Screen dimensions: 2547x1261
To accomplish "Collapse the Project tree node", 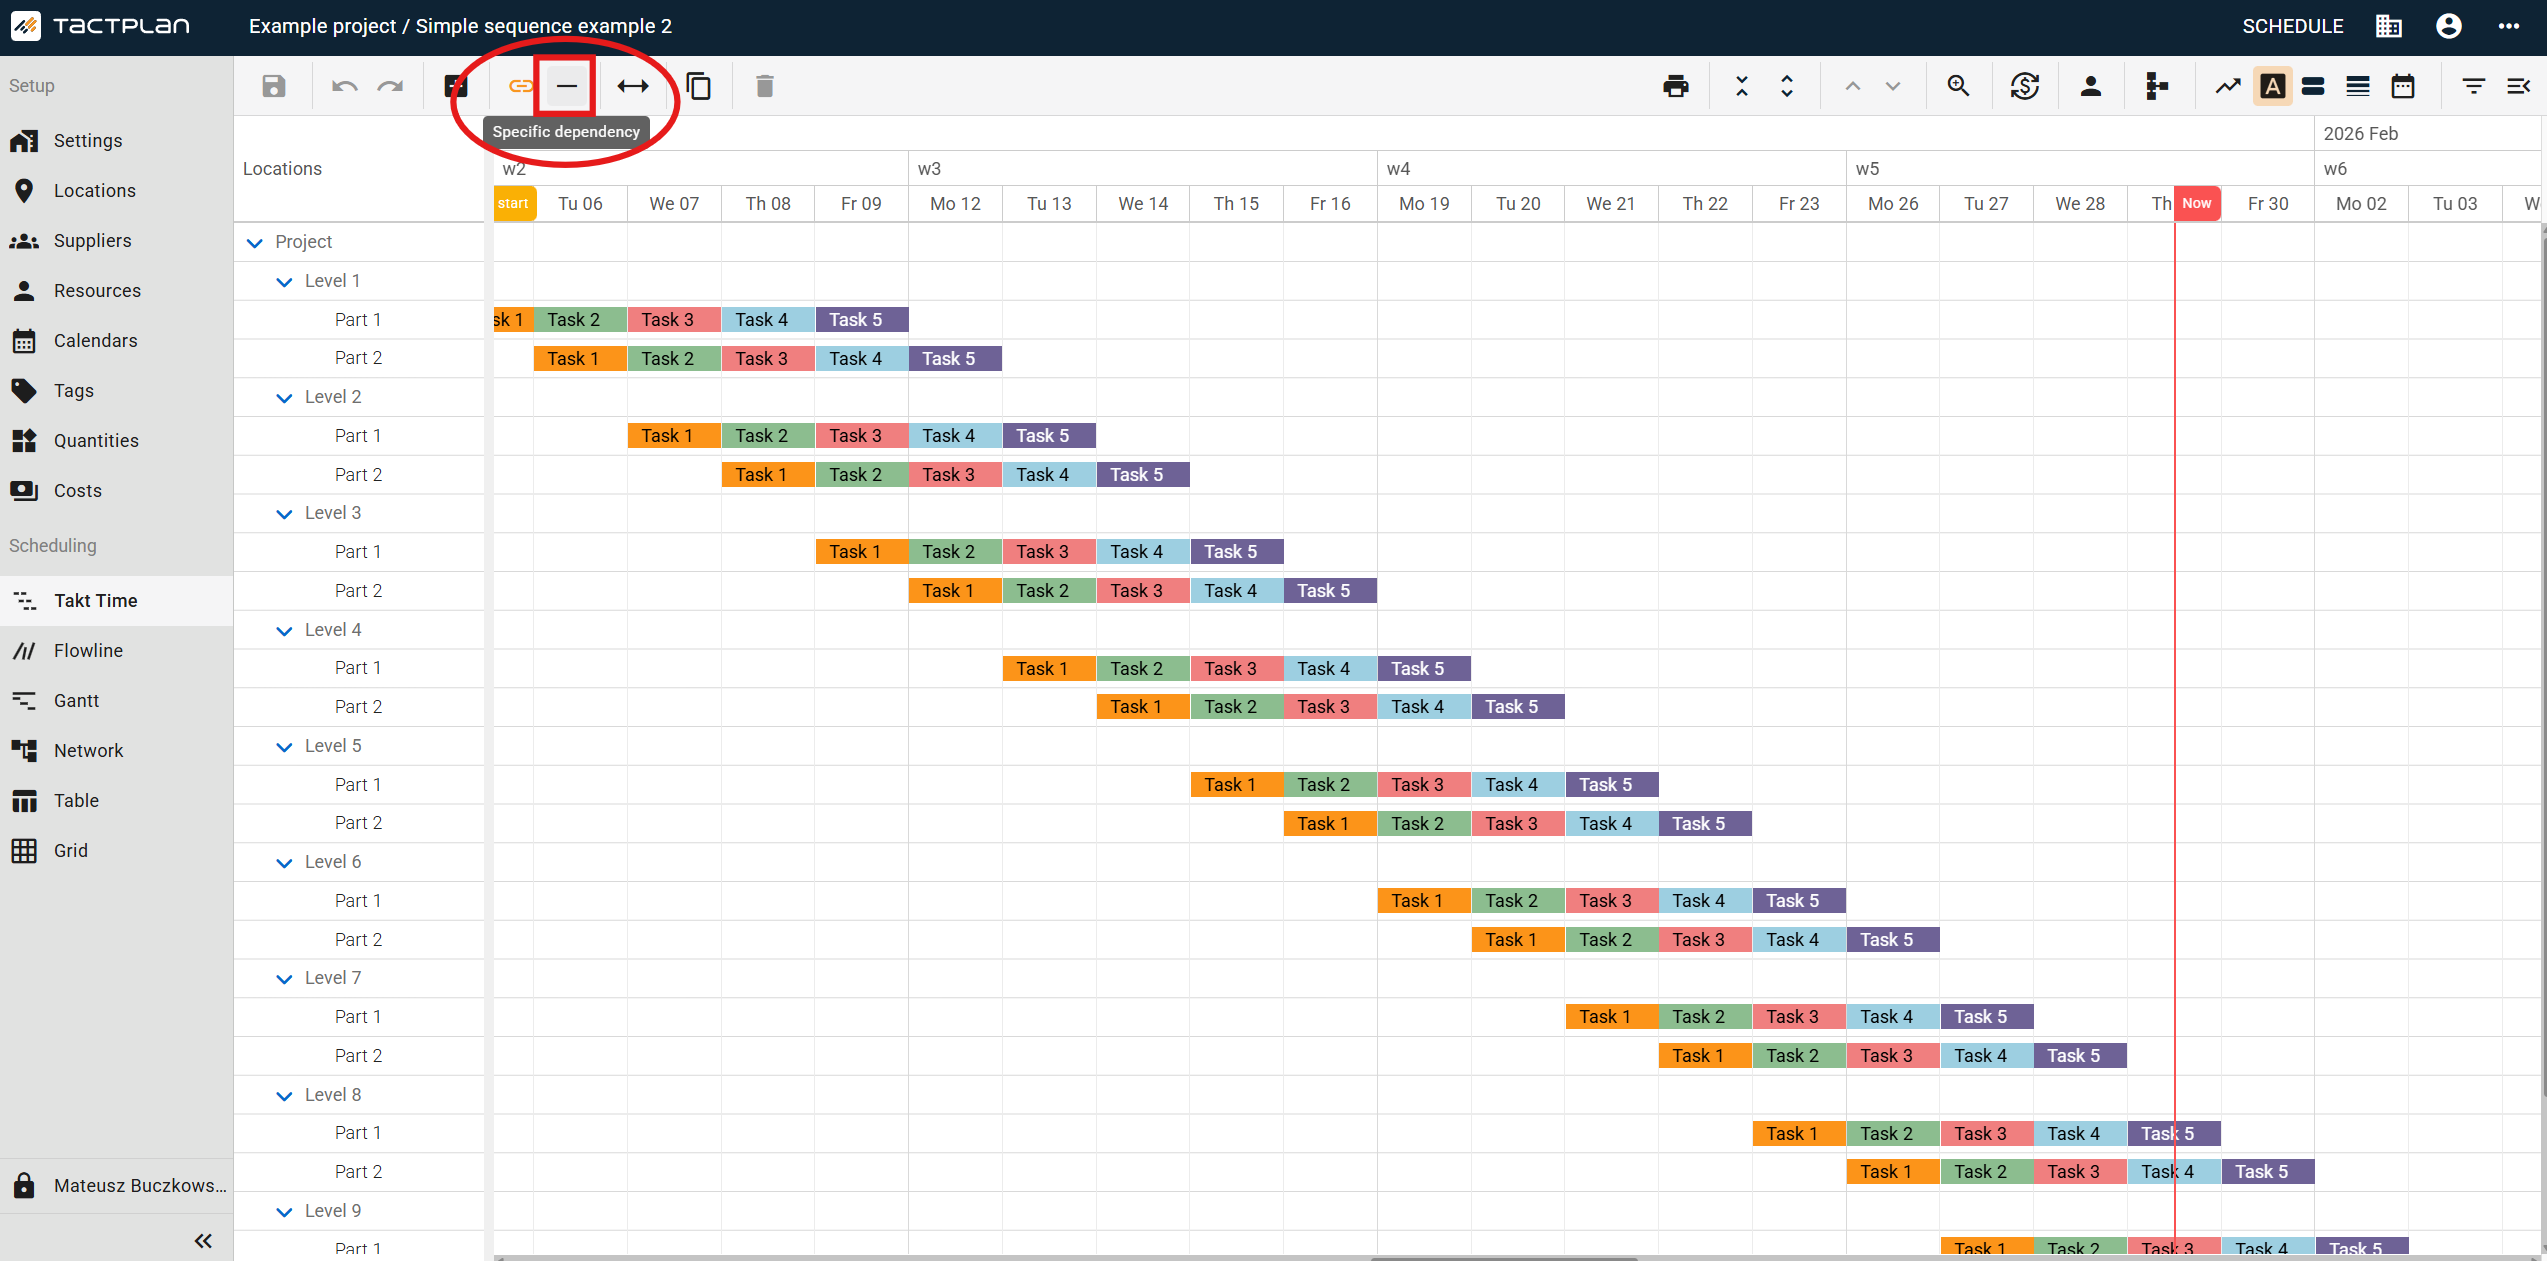I will tap(255, 243).
